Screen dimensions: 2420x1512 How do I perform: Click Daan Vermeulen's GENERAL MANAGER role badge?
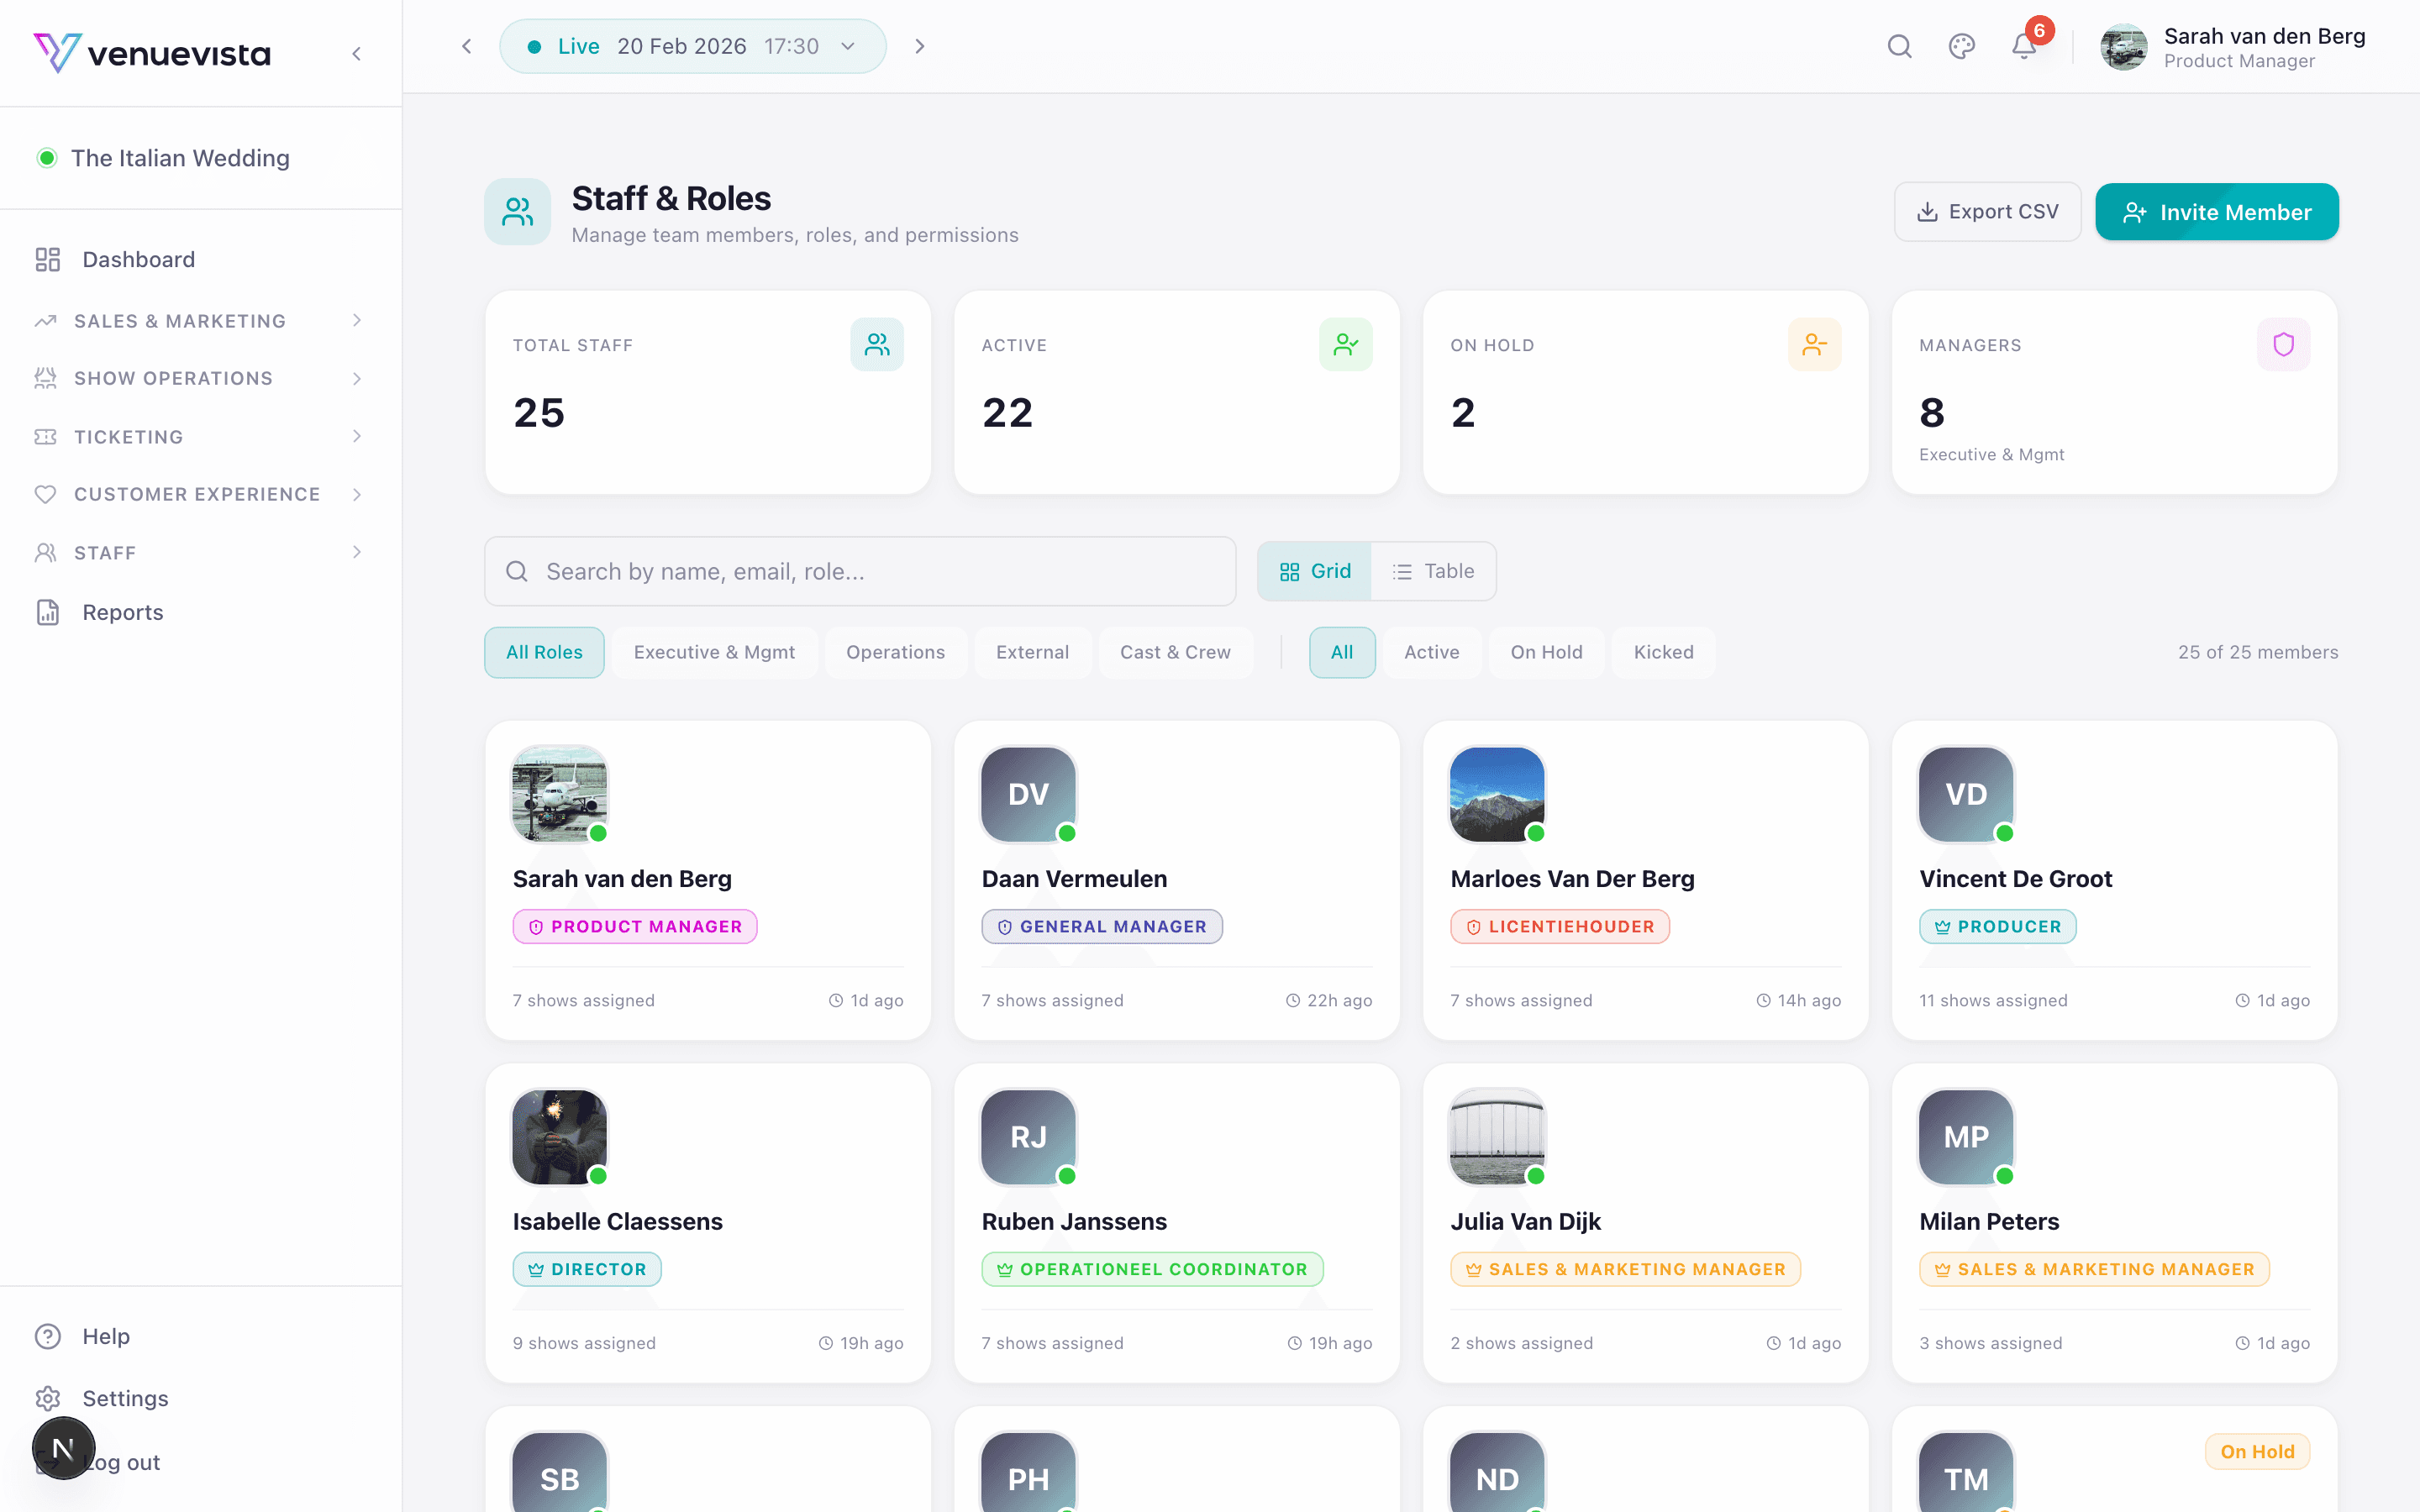tap(1101, 926)
